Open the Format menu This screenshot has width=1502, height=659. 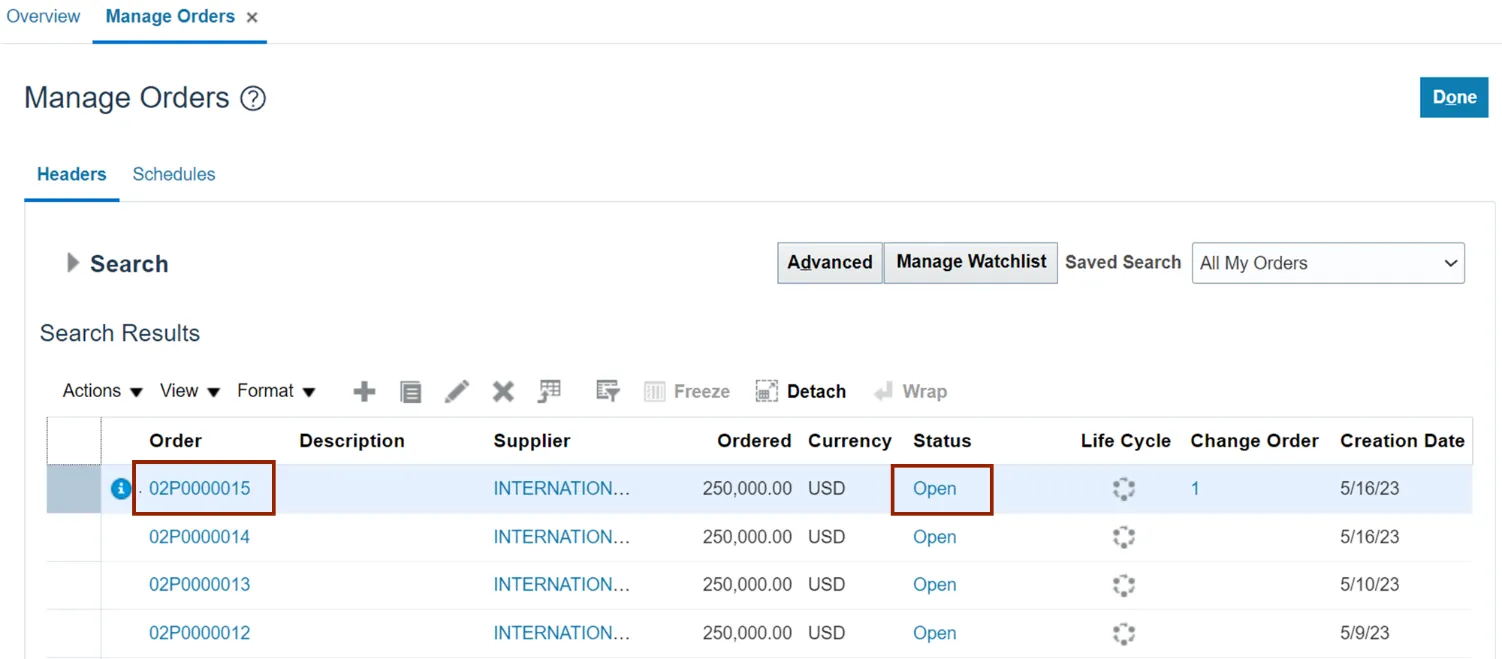276,391
